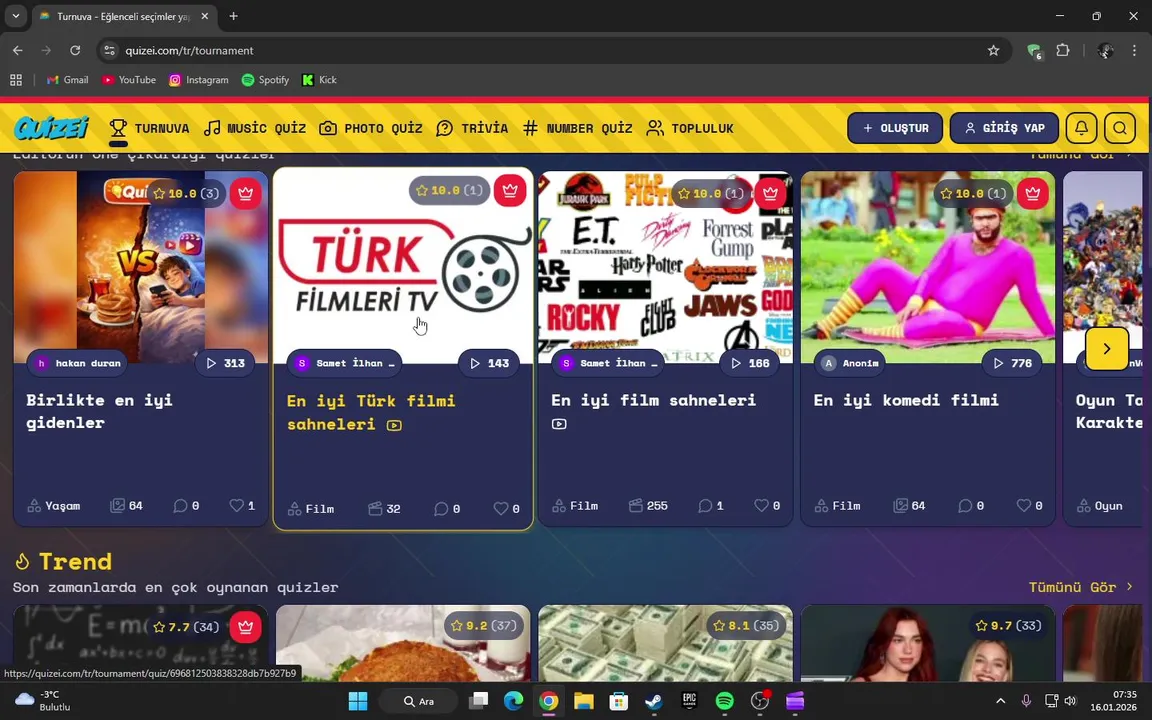1152x720 pixels.
Task: Open the Music Quiz menu item
Action: (254, 129)
